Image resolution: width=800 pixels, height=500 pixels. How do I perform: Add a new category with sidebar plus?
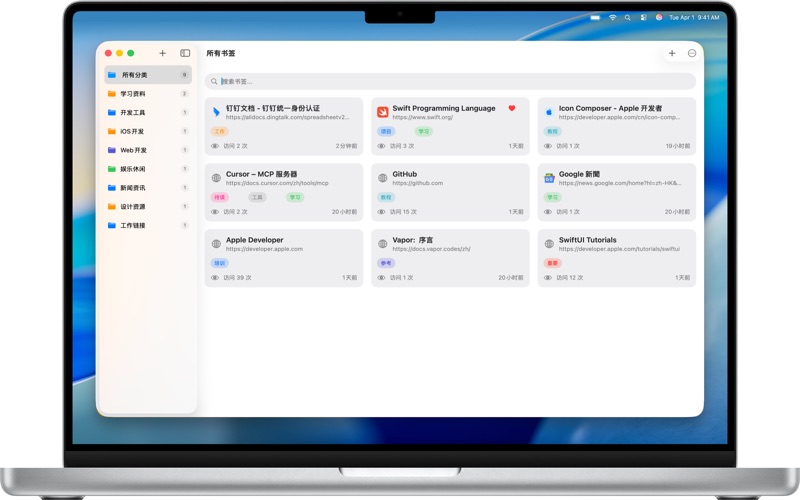162,53
